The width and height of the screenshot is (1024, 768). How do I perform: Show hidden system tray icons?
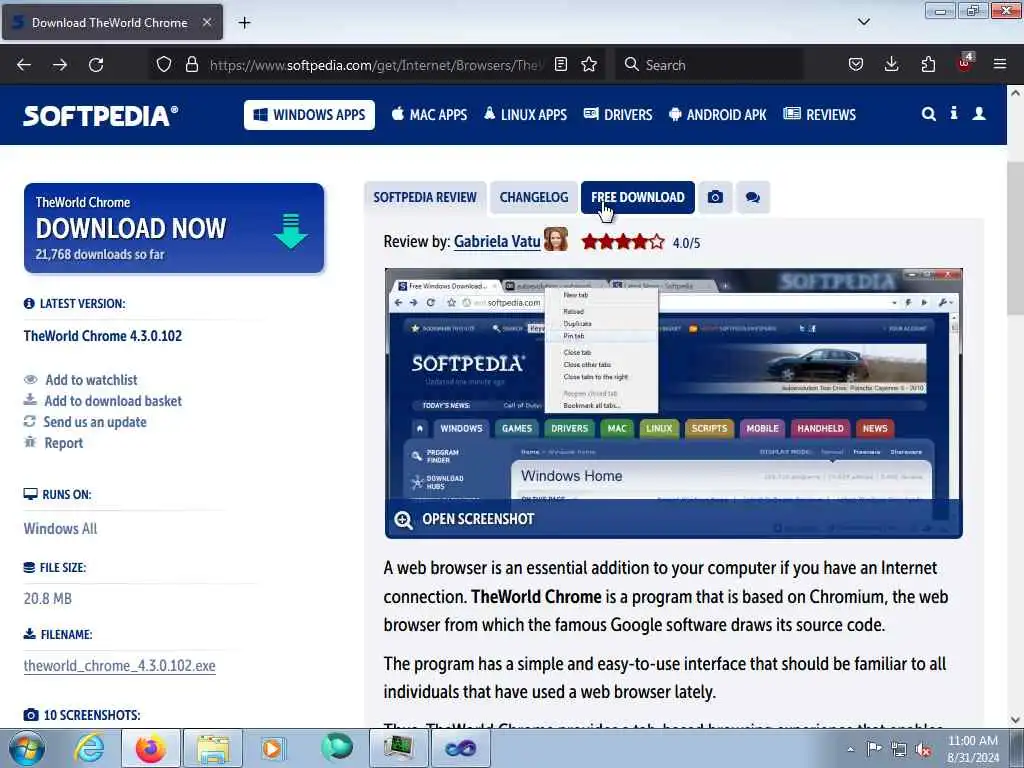[850, 749]
